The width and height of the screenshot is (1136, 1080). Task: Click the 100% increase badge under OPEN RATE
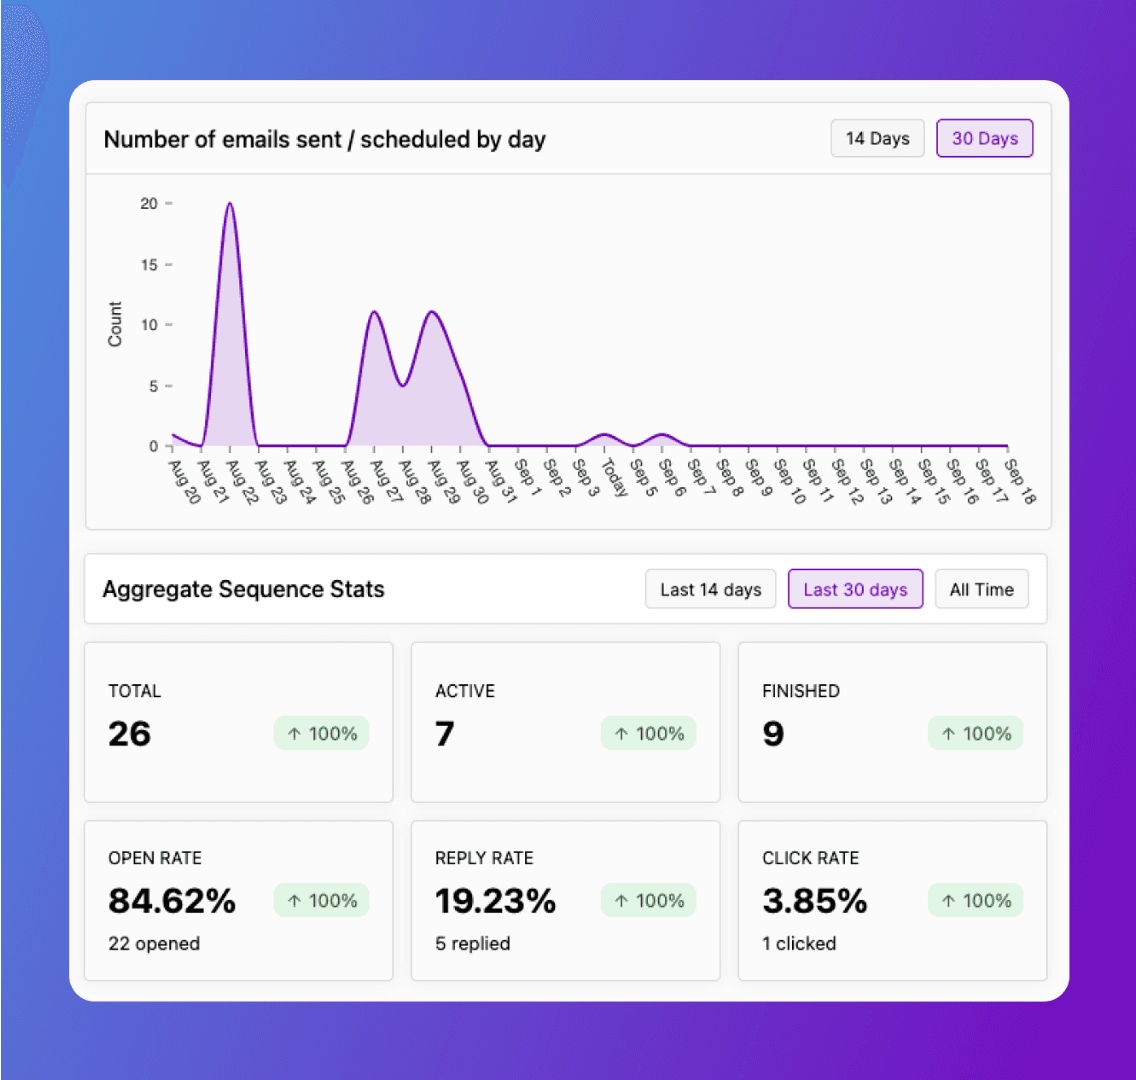click(322, 900)
